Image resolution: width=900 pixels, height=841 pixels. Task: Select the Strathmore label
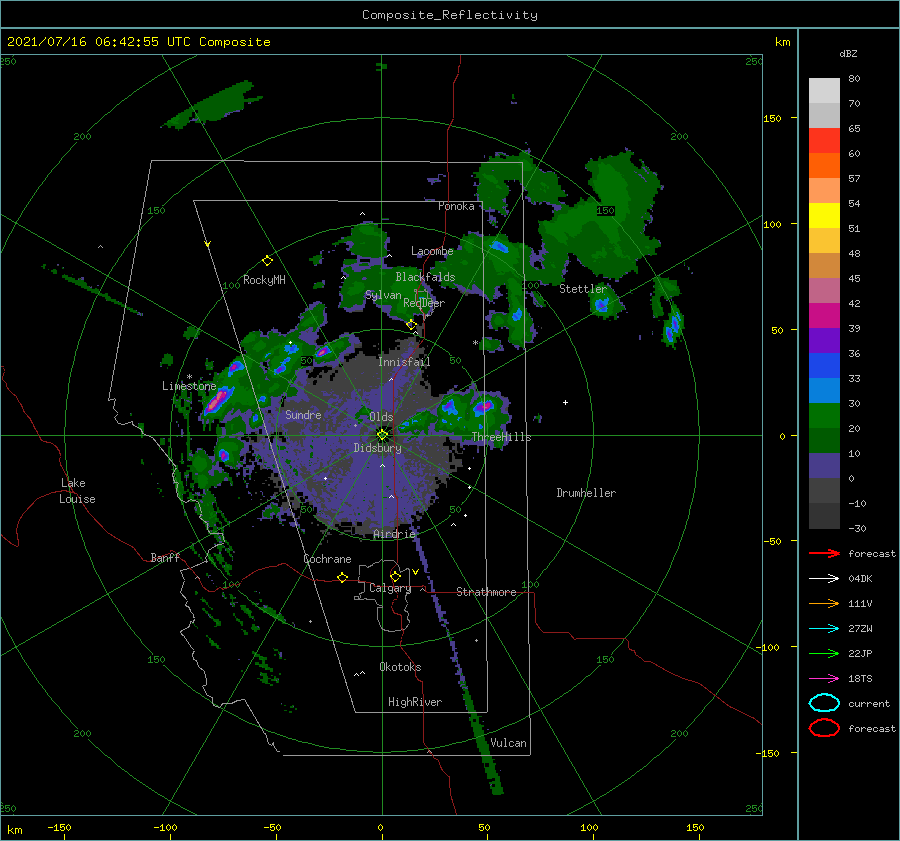pyautogui.click(x=486, y=592)
